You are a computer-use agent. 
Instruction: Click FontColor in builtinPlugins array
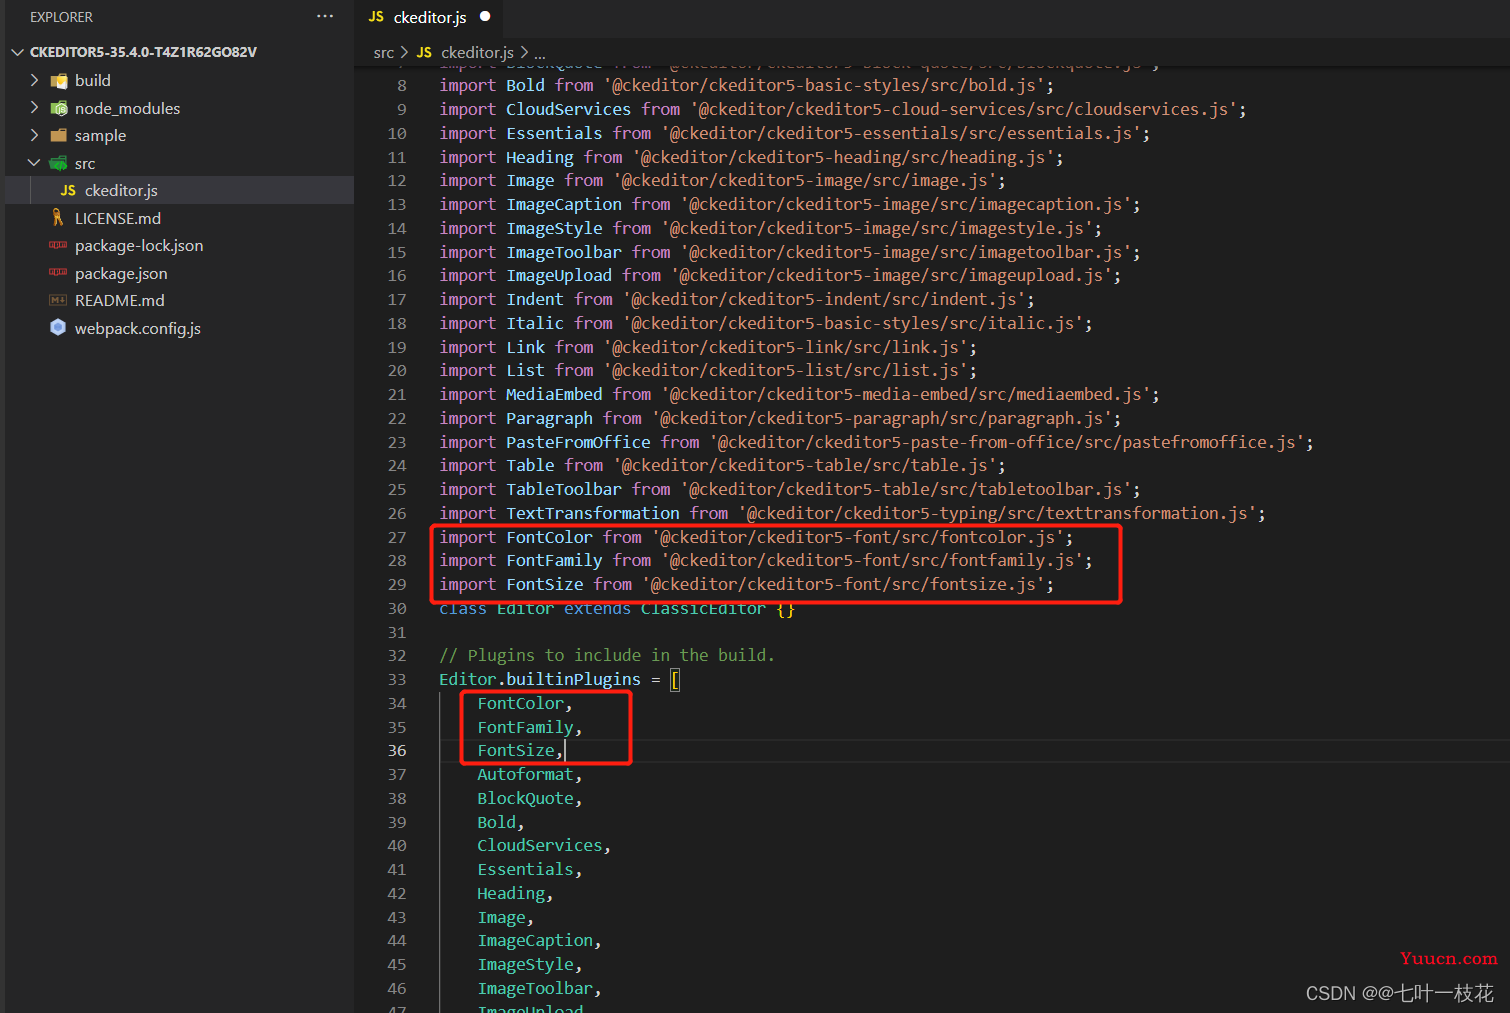click(520, 703)
